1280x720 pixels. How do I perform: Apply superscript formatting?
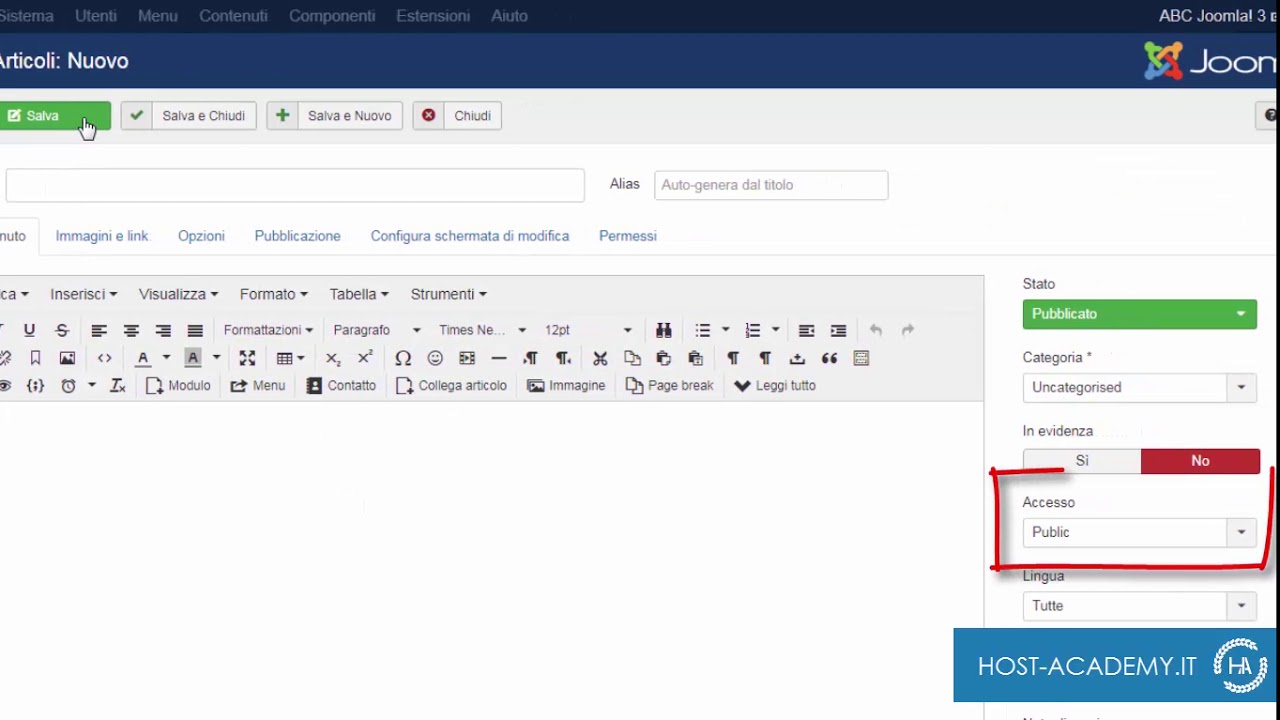point(365,358)
